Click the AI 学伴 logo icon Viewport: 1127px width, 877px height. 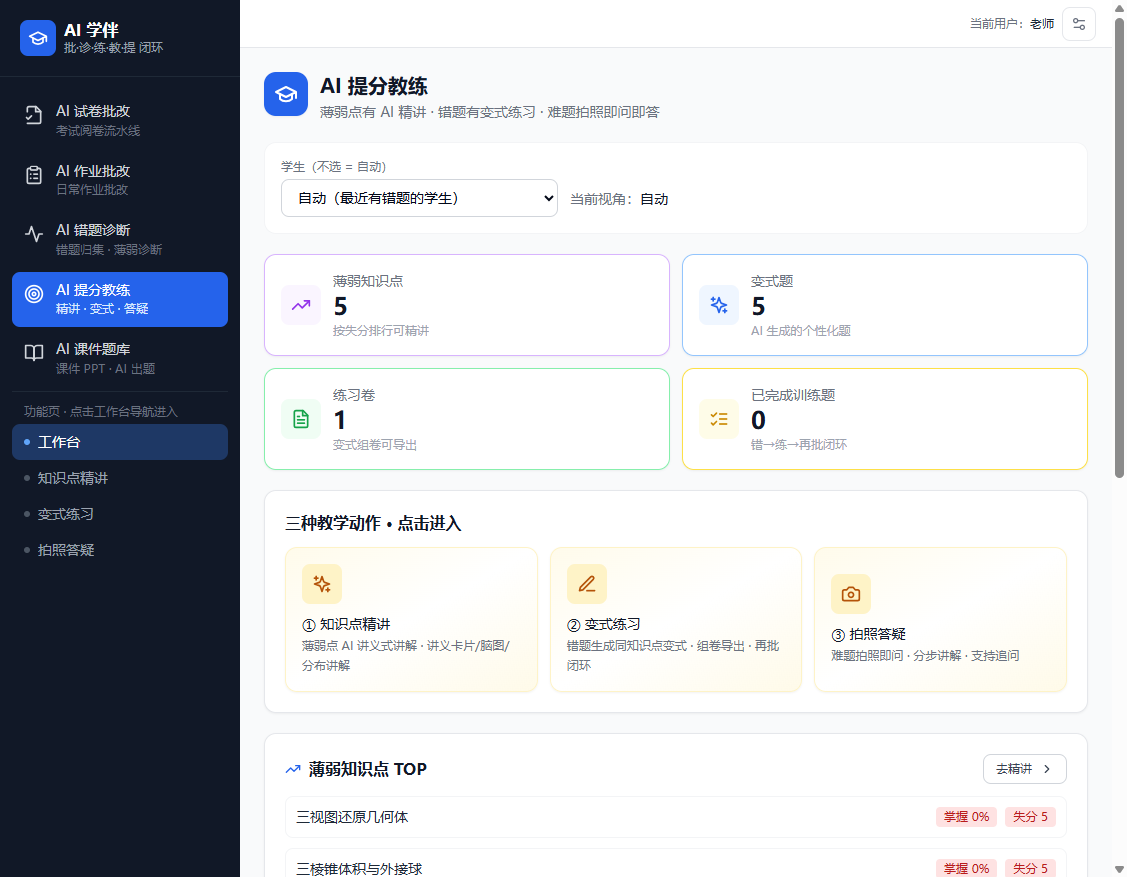coord(37,38)
